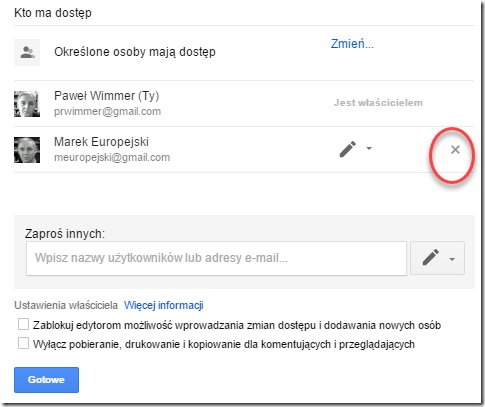Open the invite permission dropdown arrow
This screenshot has width=485, height=407.
pyautogui.click(x=452, y=259)
